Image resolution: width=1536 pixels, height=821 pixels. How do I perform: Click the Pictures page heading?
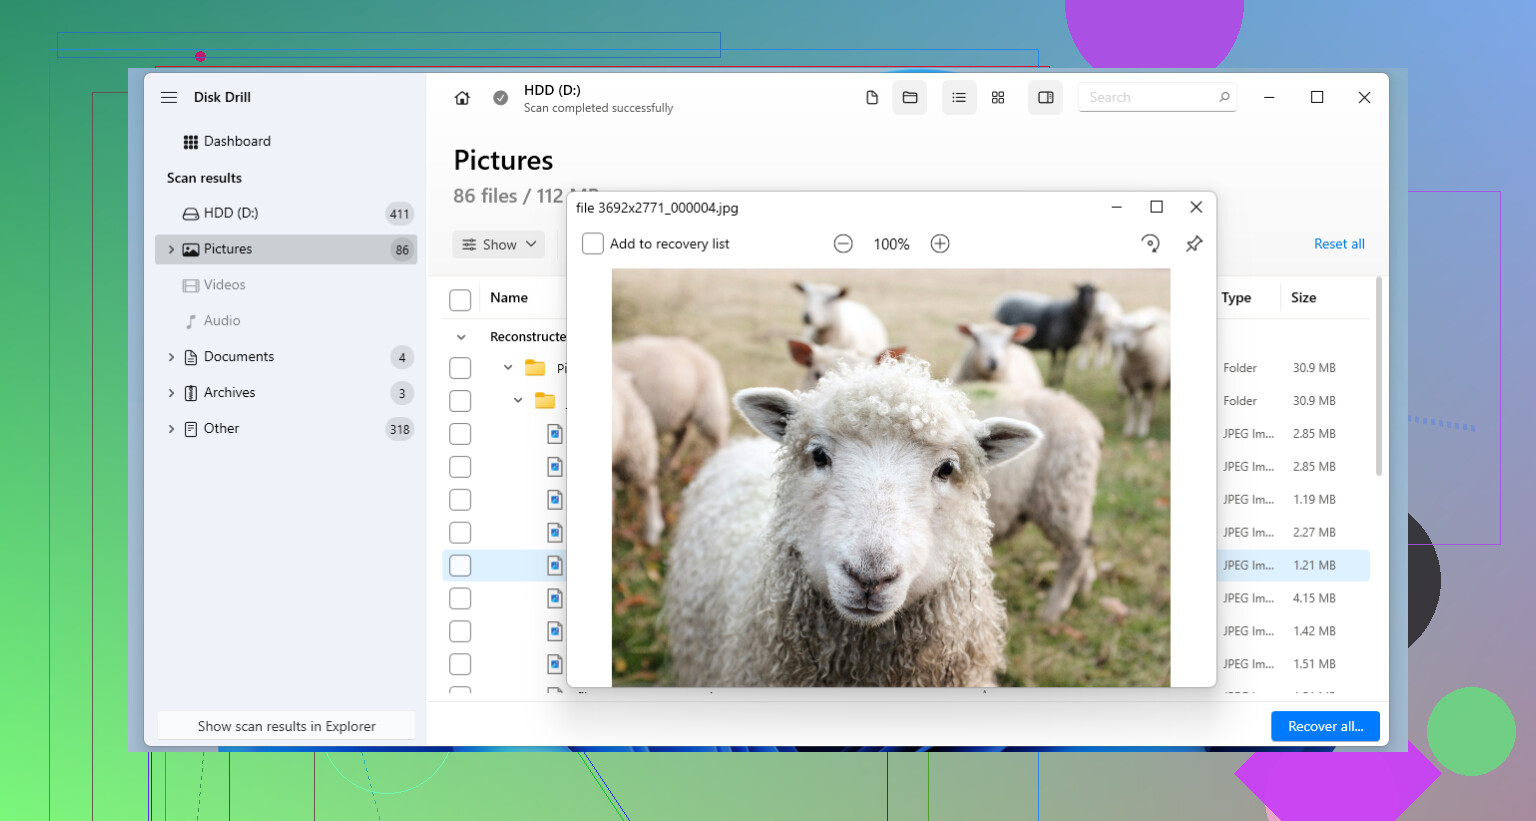point(503,160)
